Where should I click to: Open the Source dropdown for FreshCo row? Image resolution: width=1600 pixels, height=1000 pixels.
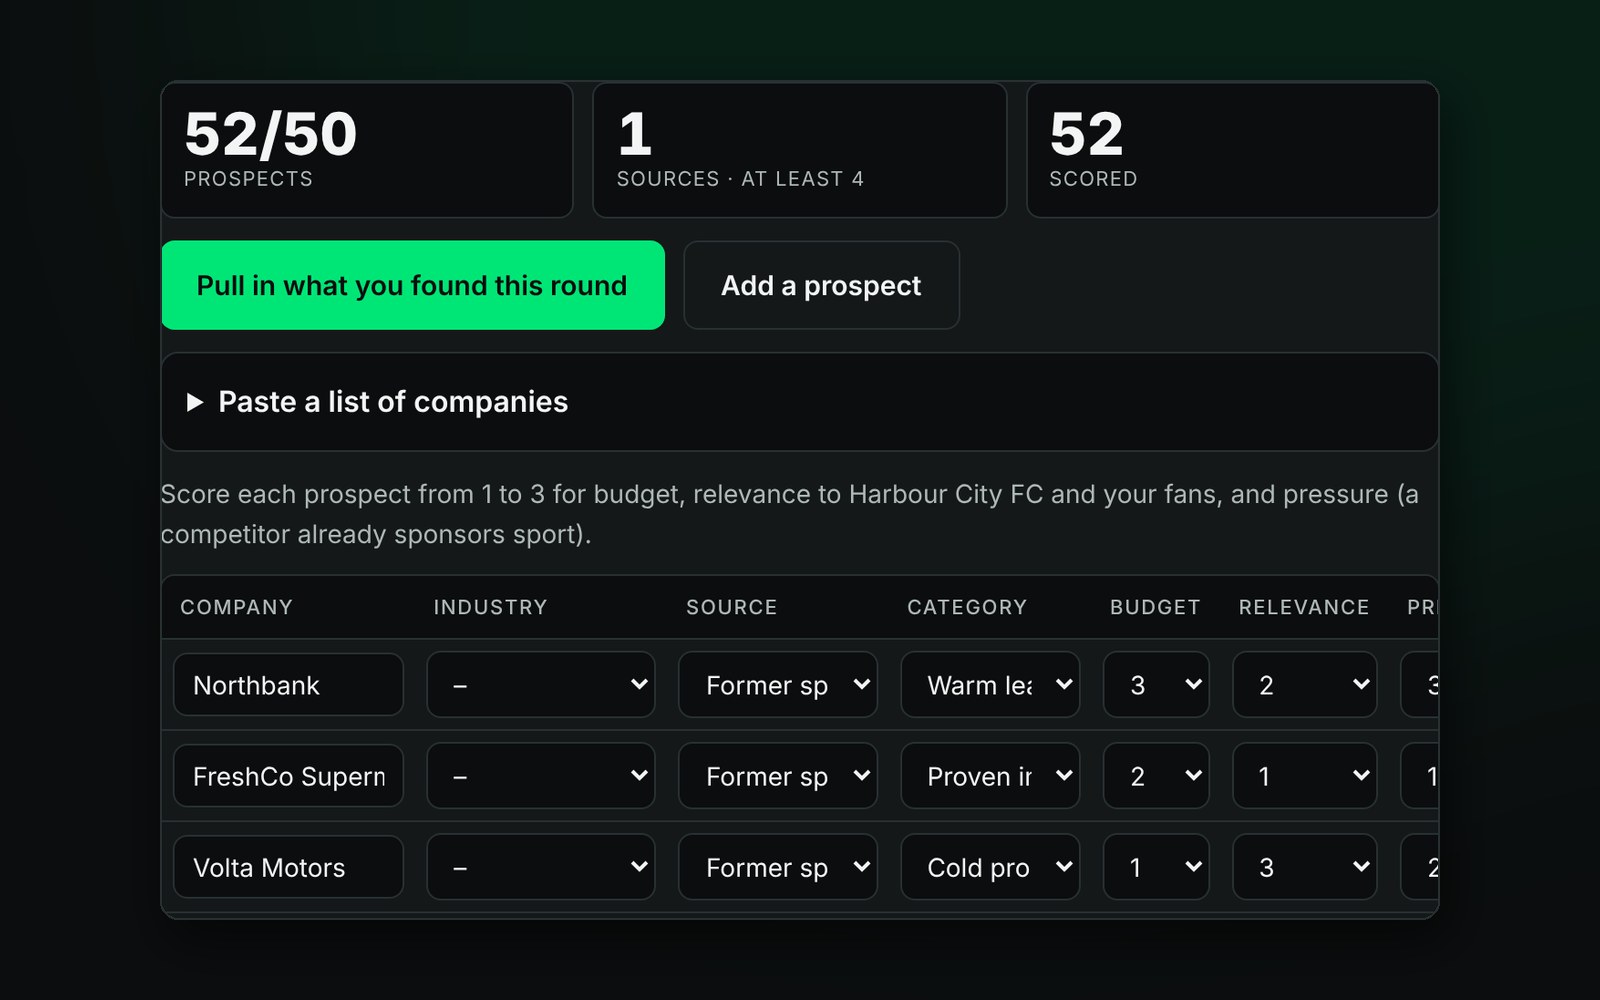pyautogui.click(x=778, y=776)
